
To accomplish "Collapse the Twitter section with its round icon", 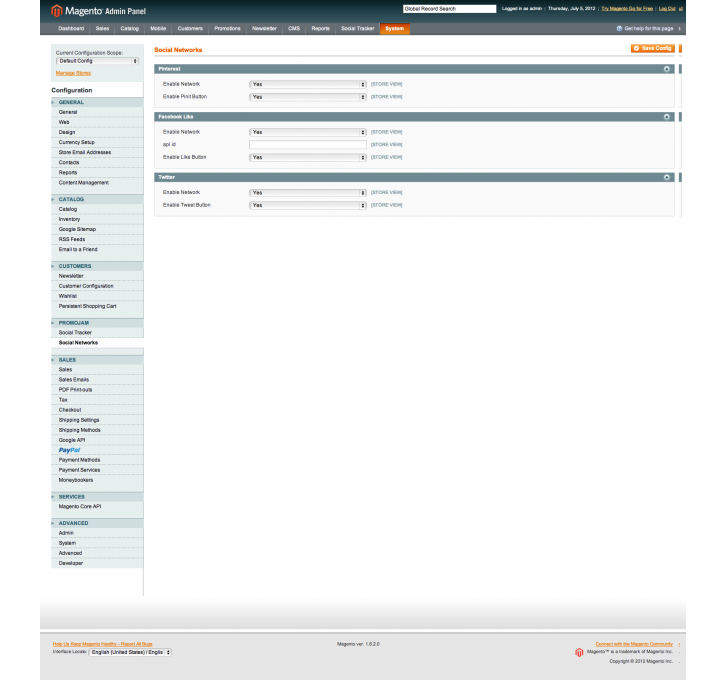I will (x=666, y=178).
